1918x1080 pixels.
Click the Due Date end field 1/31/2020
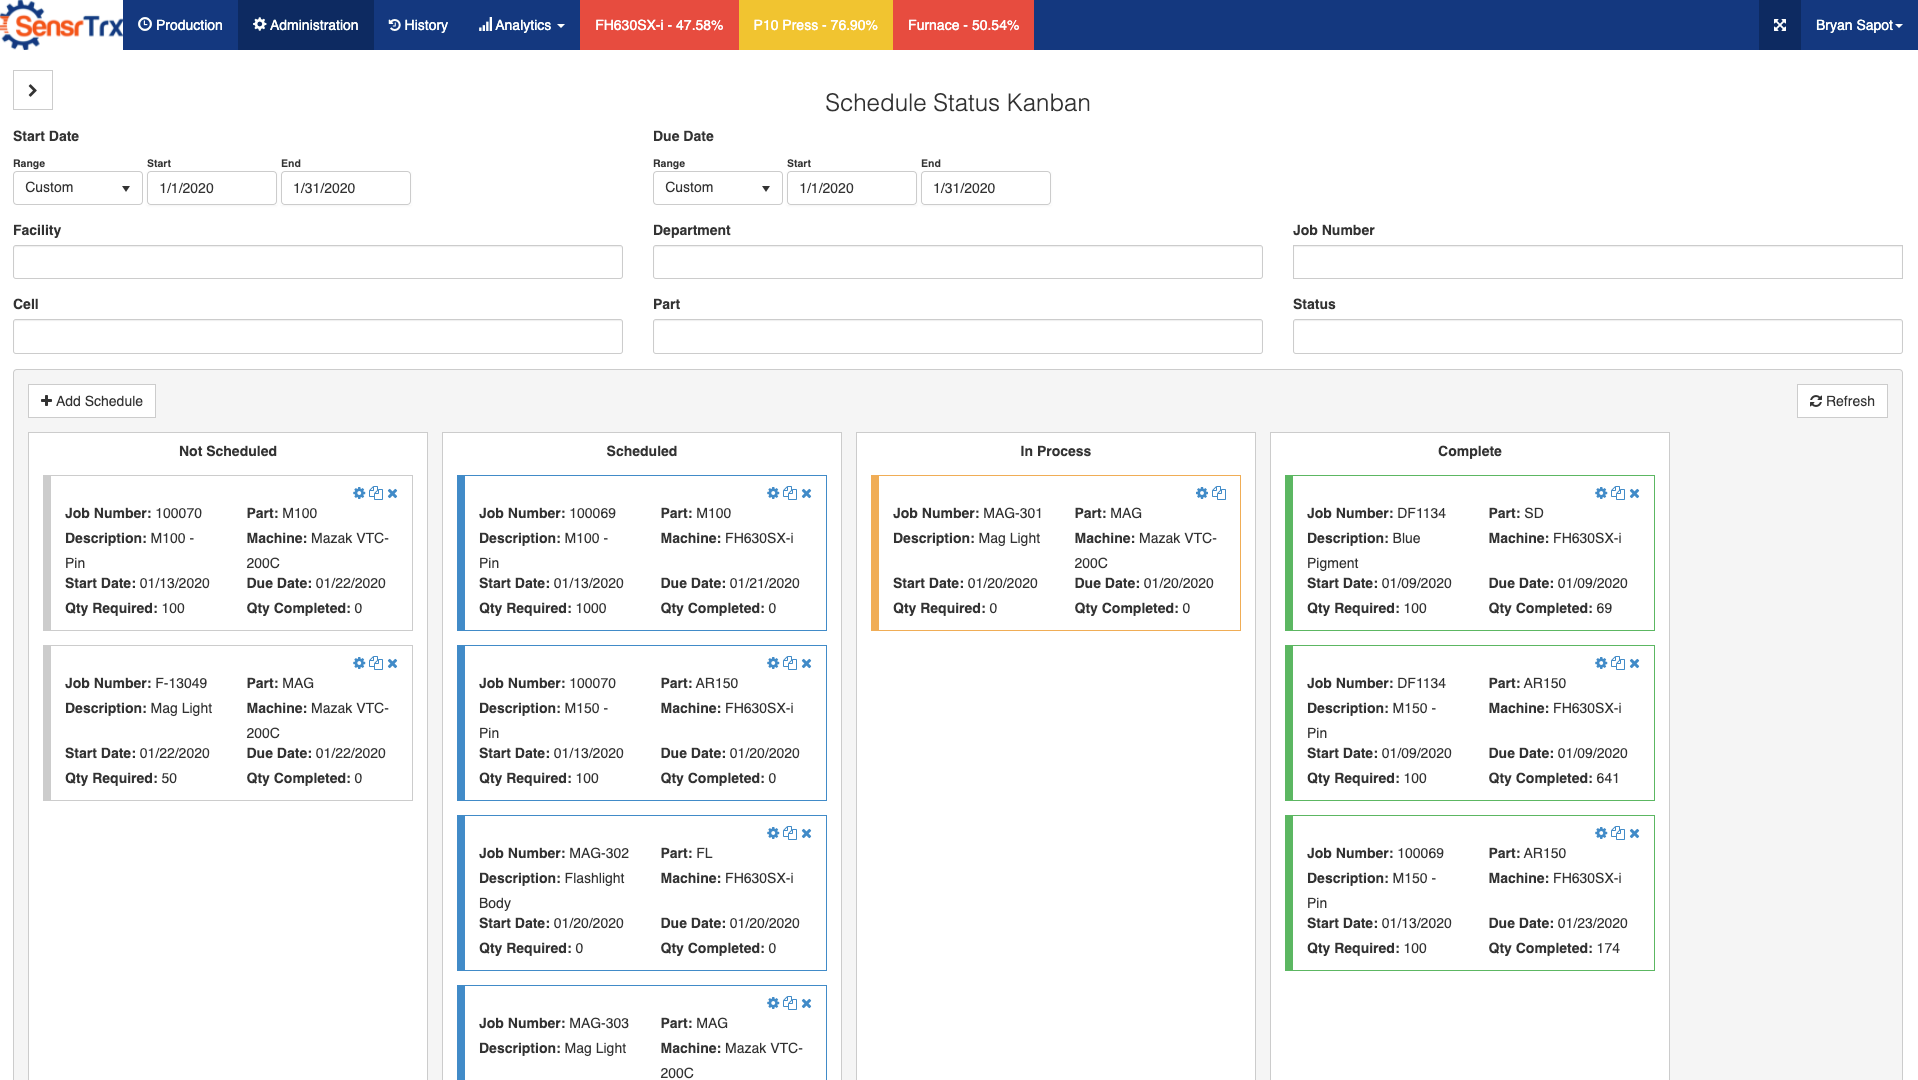986,188
